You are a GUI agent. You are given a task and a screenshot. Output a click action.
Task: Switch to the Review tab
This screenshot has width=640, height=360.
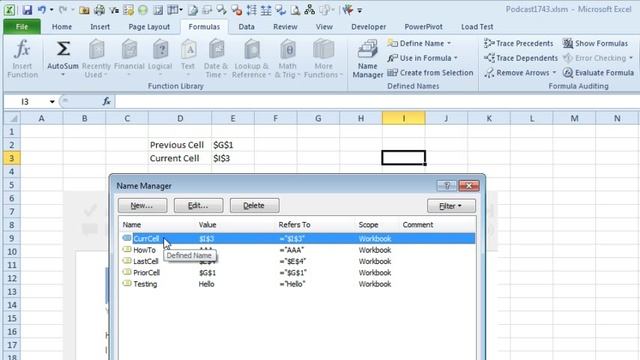pyautogui.click(x=285, y=27)
